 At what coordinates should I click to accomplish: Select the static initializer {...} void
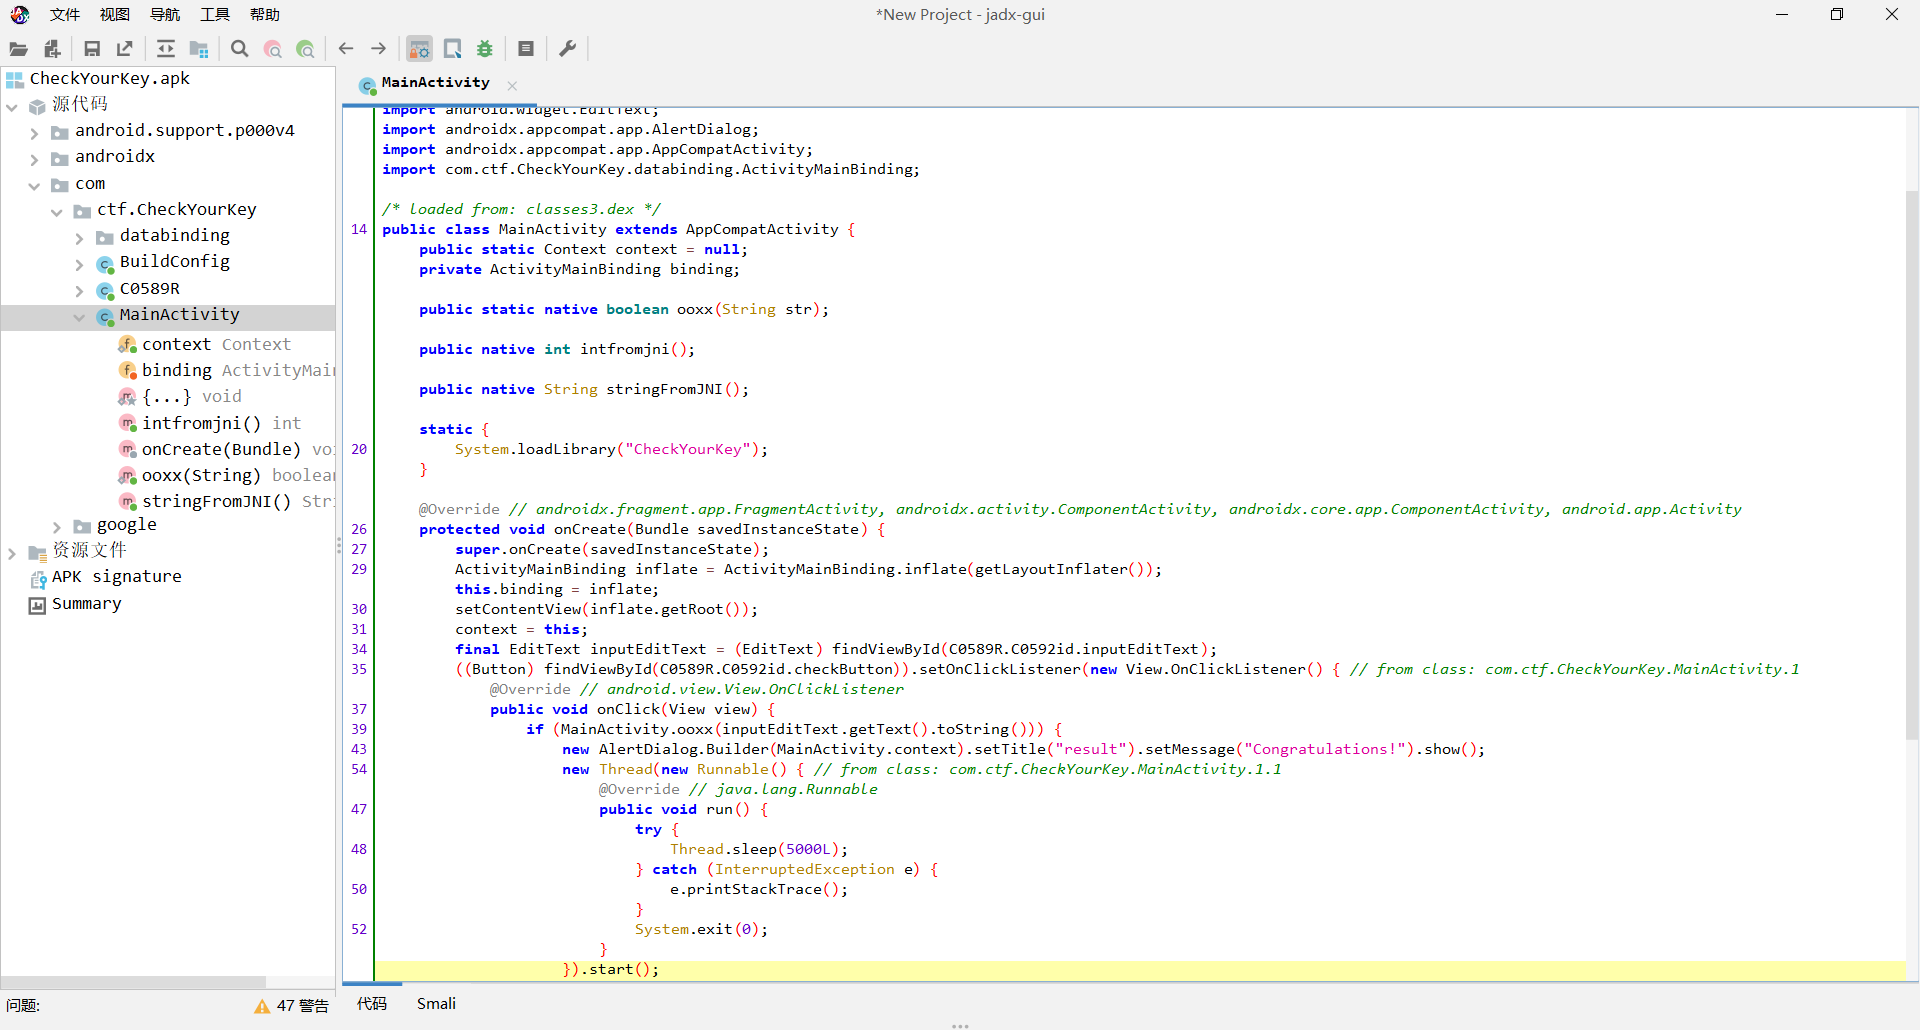click(x=191, y=397)
